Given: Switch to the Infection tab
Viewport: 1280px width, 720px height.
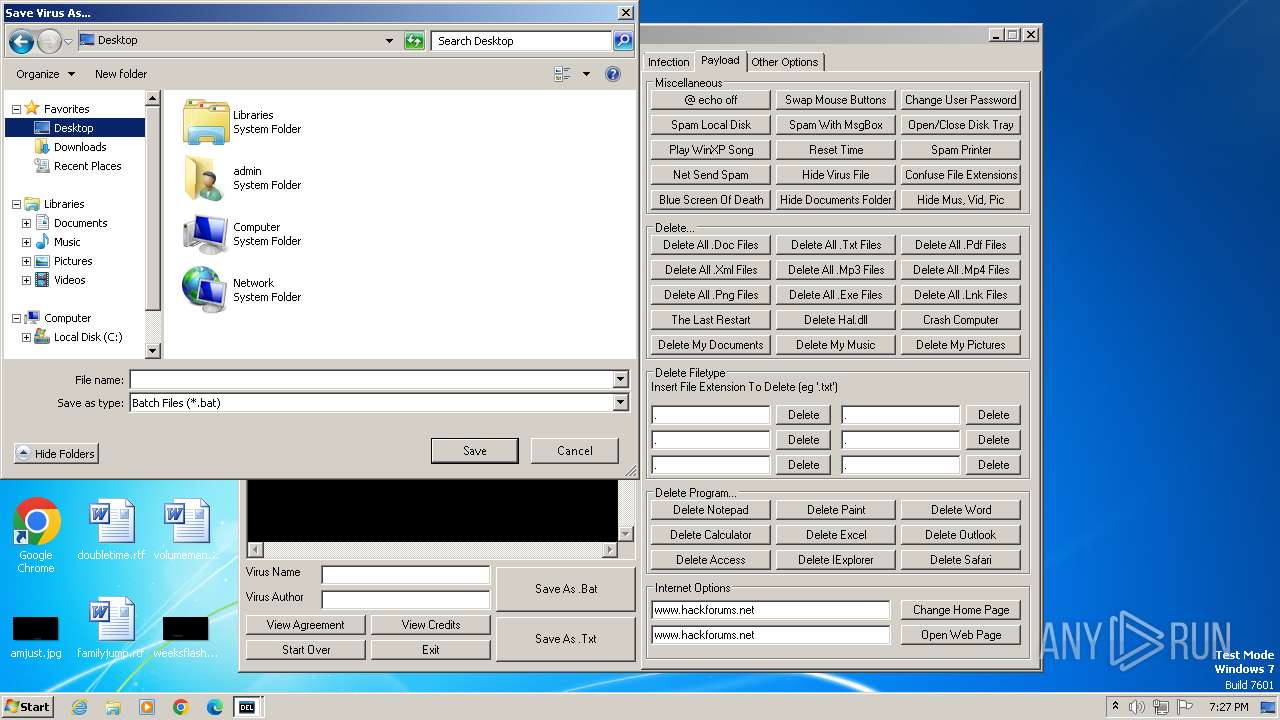Looking at the screenshot, I should [668, 62].
